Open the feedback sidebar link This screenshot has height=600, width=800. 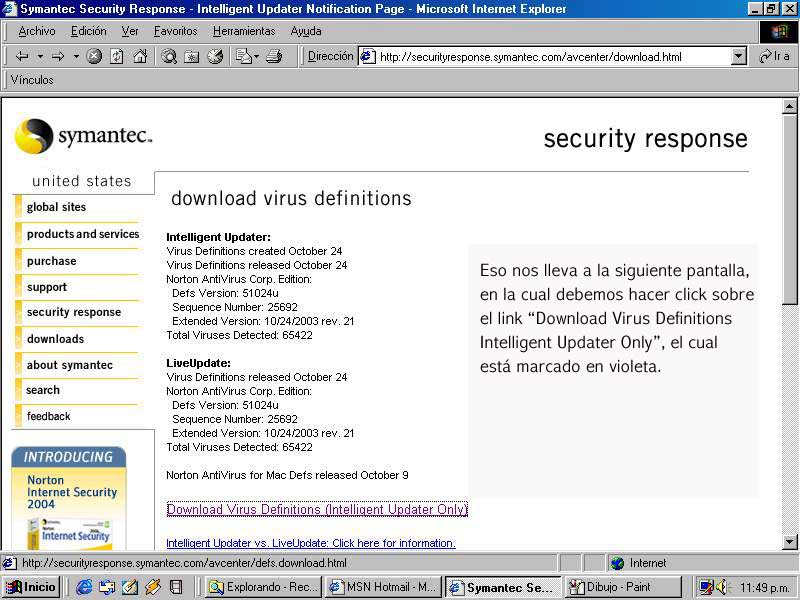pyautogui.click(x=48, y=416)
